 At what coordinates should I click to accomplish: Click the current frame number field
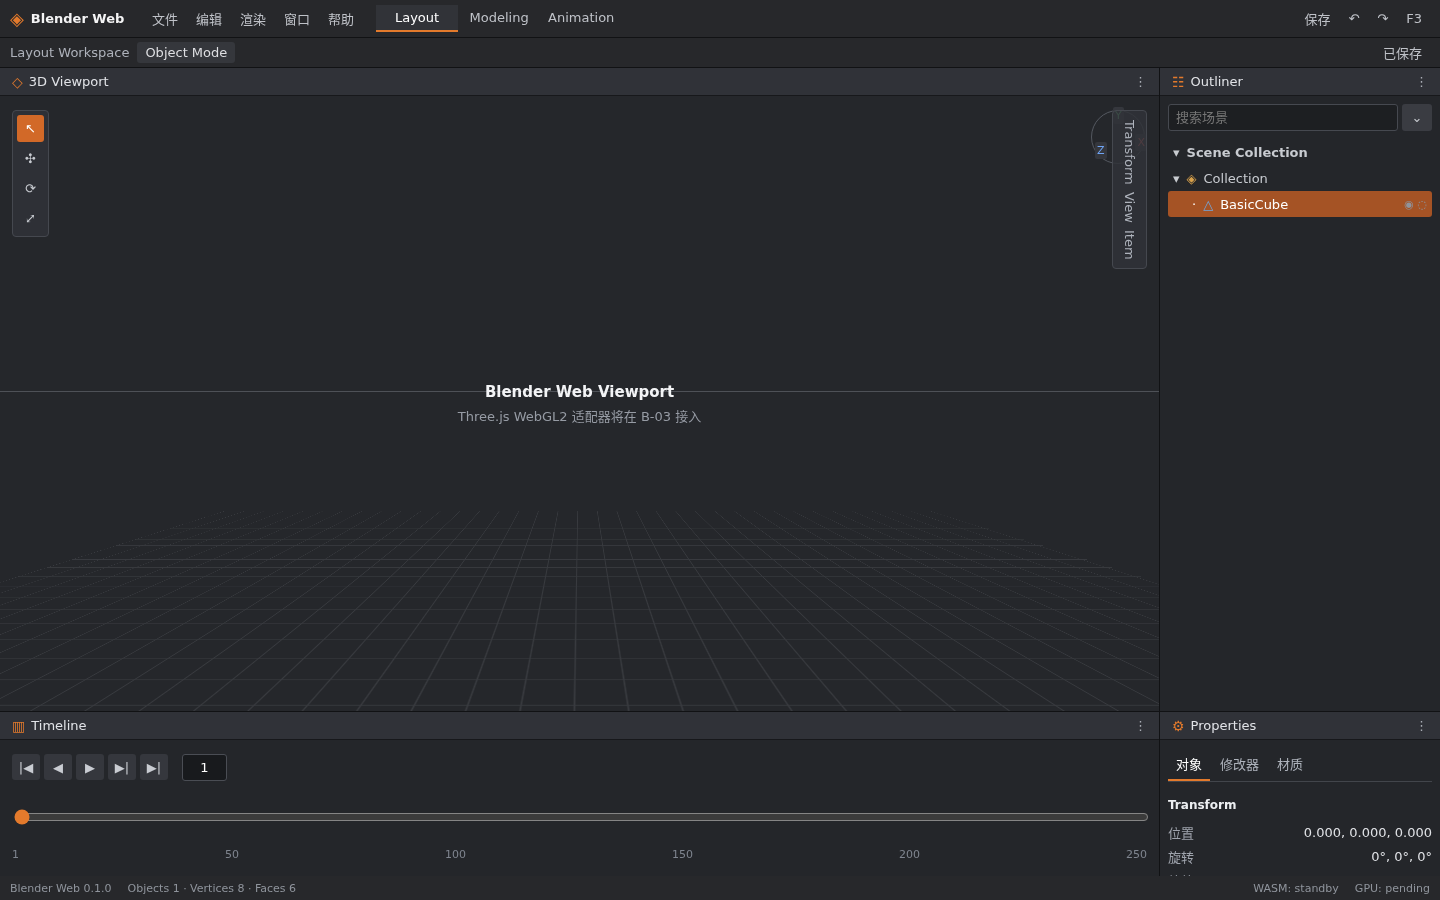tap(204, 767)
